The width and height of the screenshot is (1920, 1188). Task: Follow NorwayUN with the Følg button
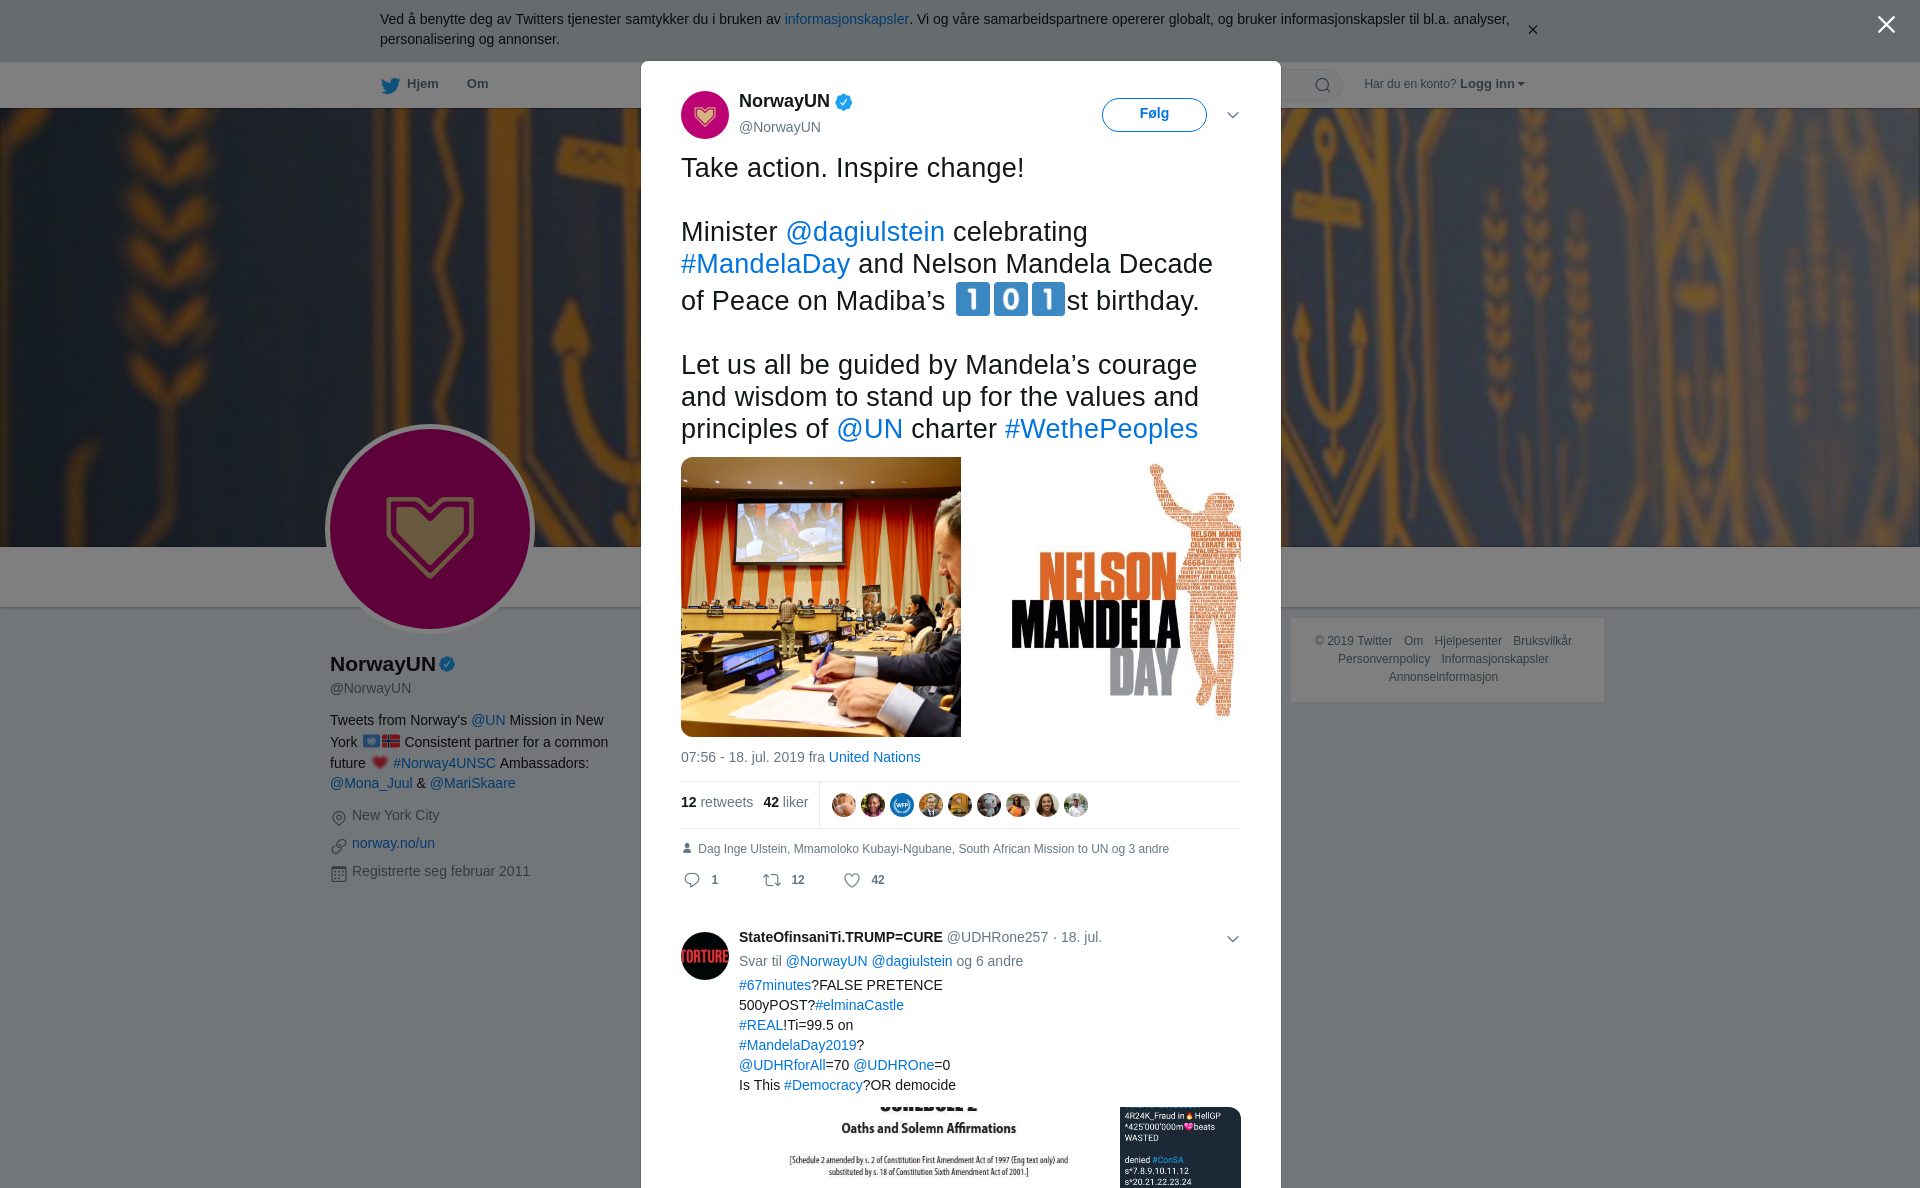1154,114
